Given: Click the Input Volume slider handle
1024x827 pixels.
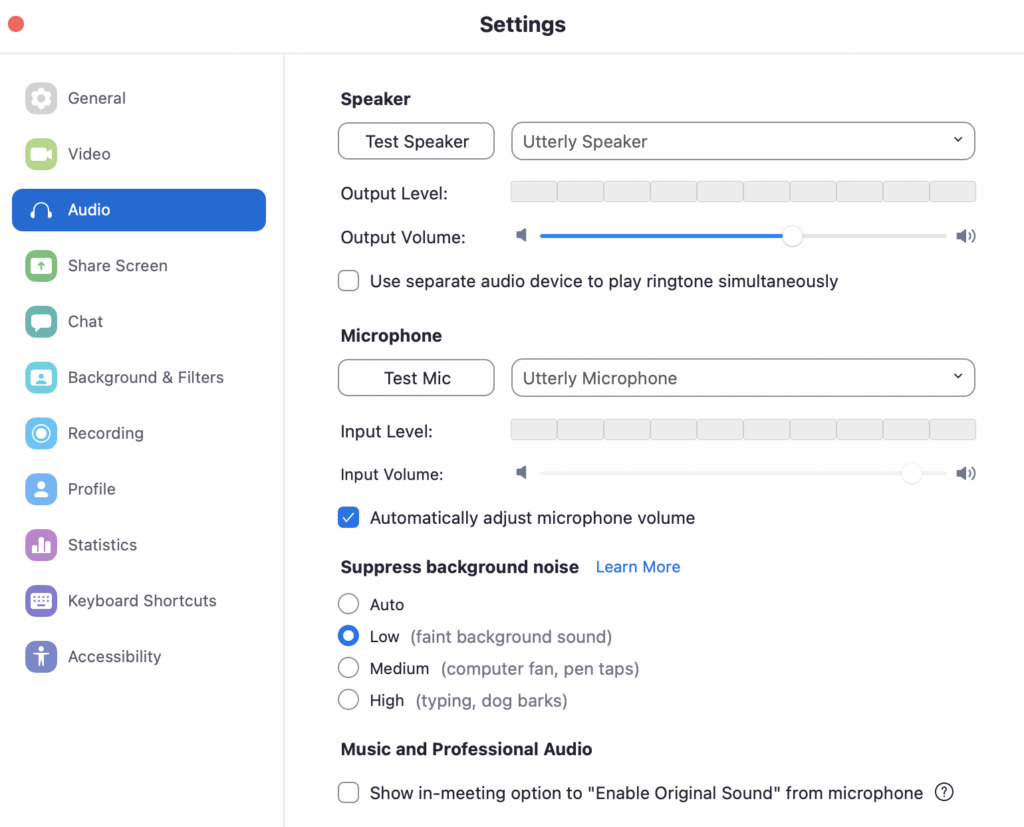Looking at the screenshot, I should point(911,473).
